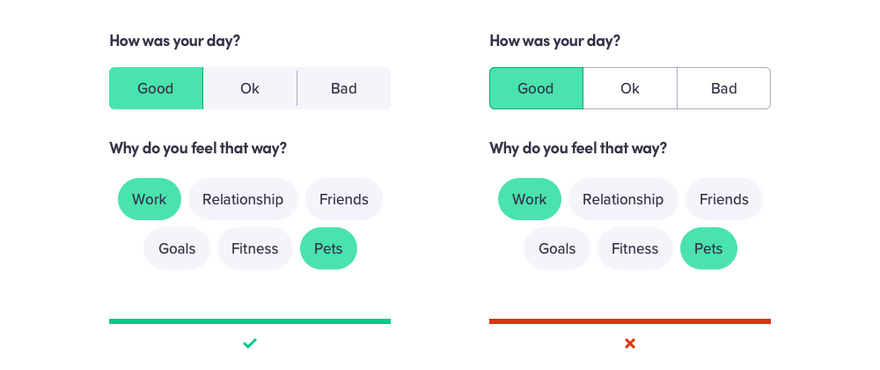Screen dimensions: 880x370
Task: Toggle the Relationship chip in left panel
Action: [x=243, y=199]
